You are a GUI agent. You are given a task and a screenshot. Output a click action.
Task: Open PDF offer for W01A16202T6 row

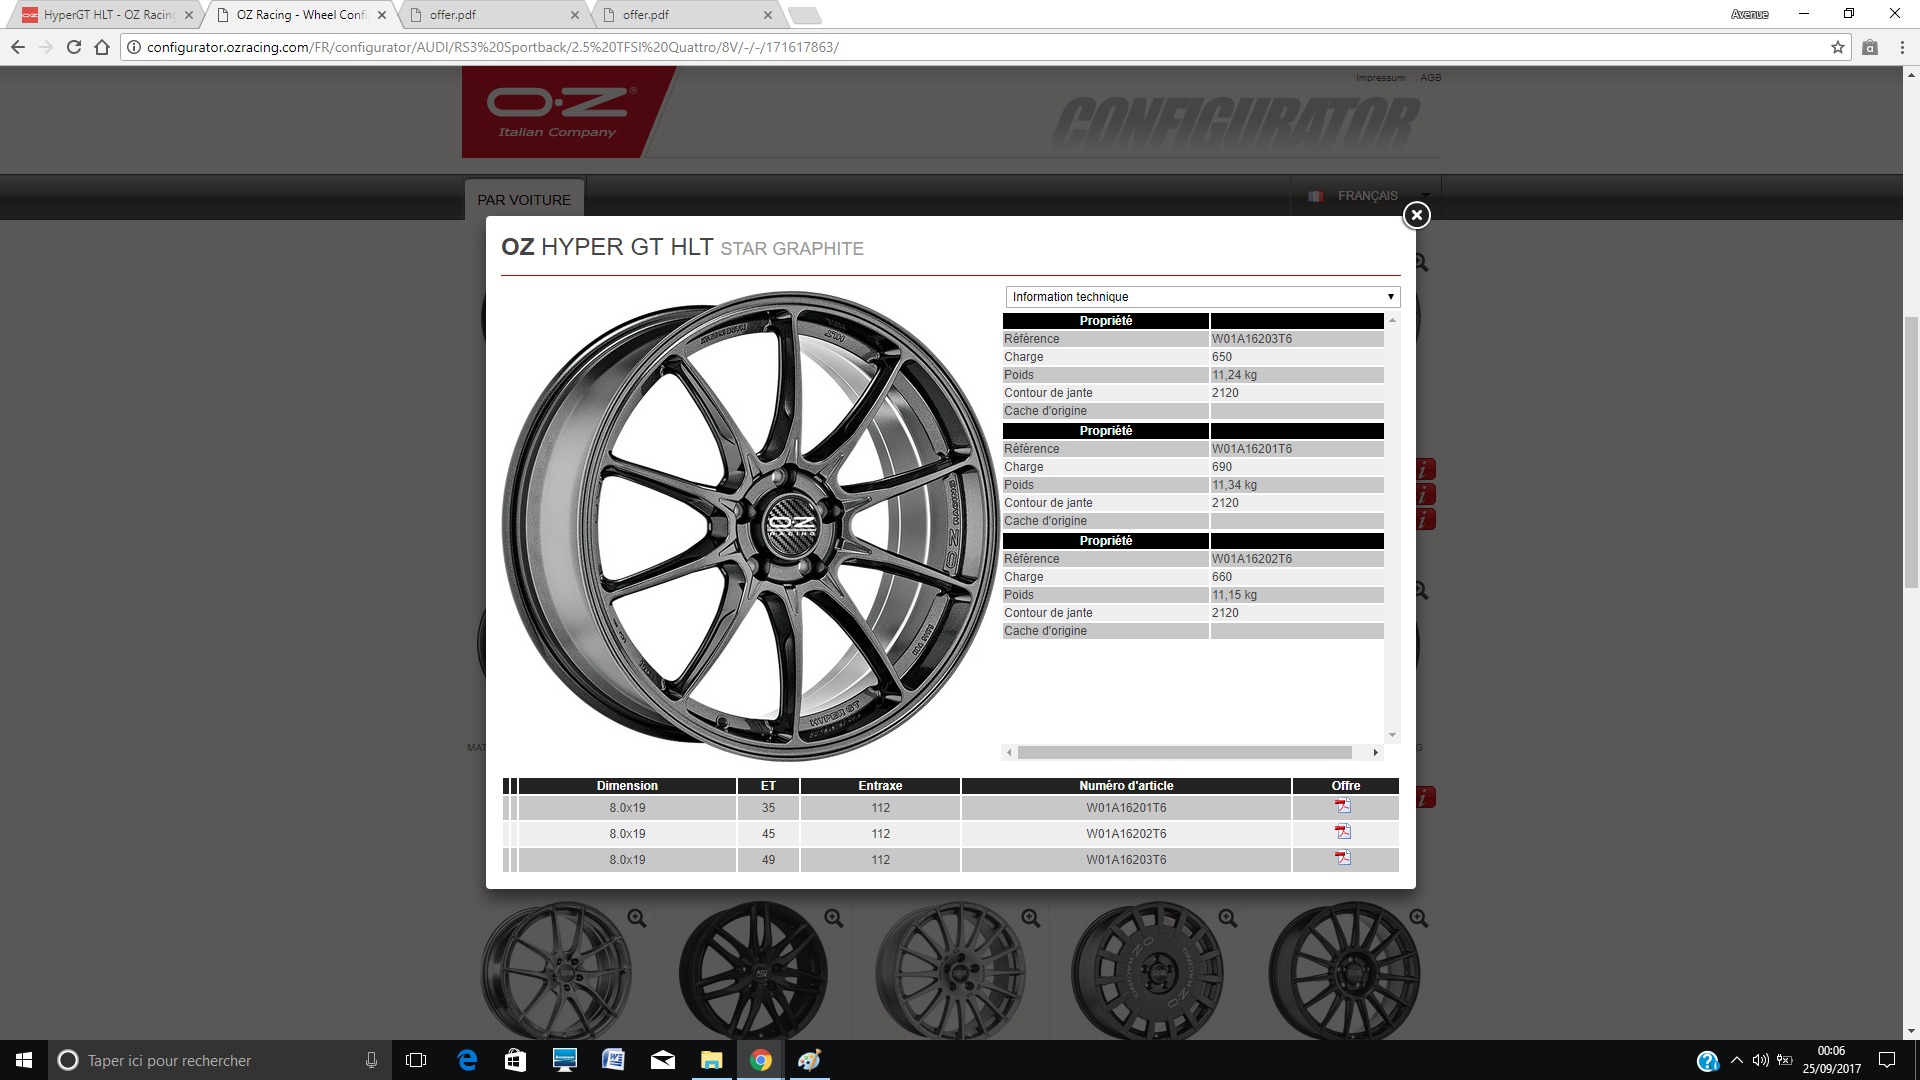pyautogui.click(x=1343, y=832)
